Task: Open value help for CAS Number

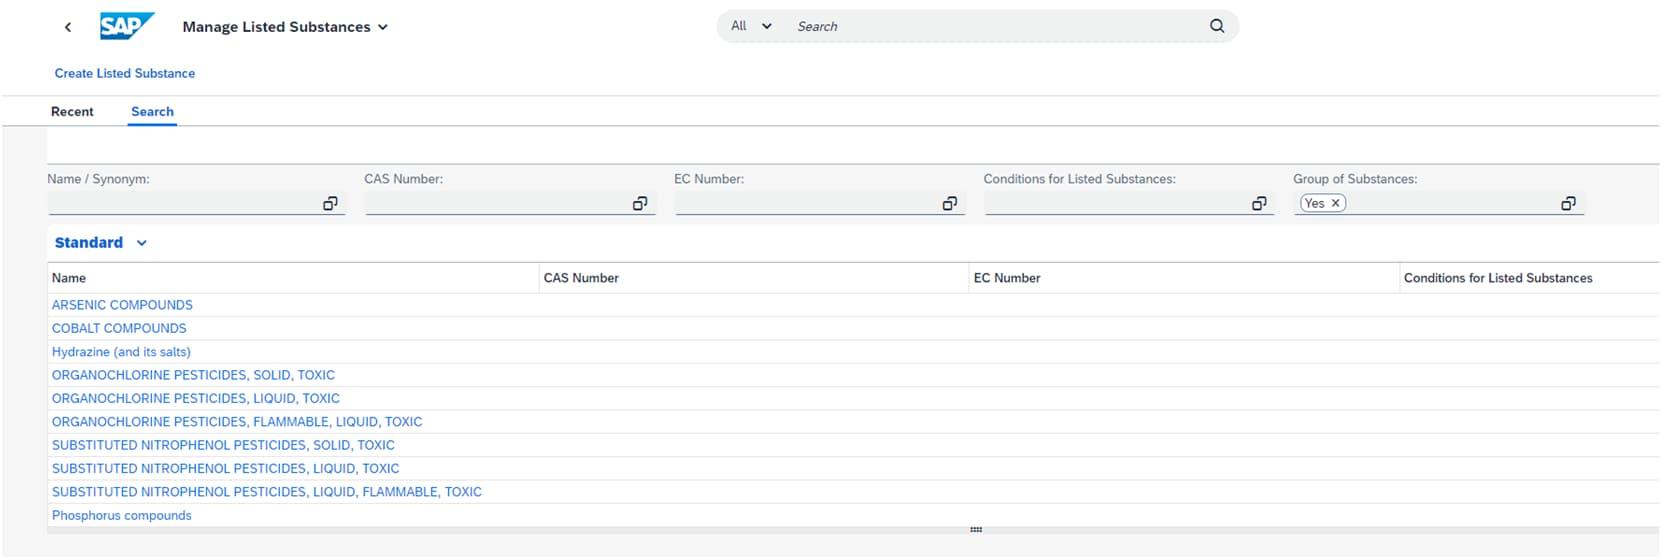Action: point(640,203)
